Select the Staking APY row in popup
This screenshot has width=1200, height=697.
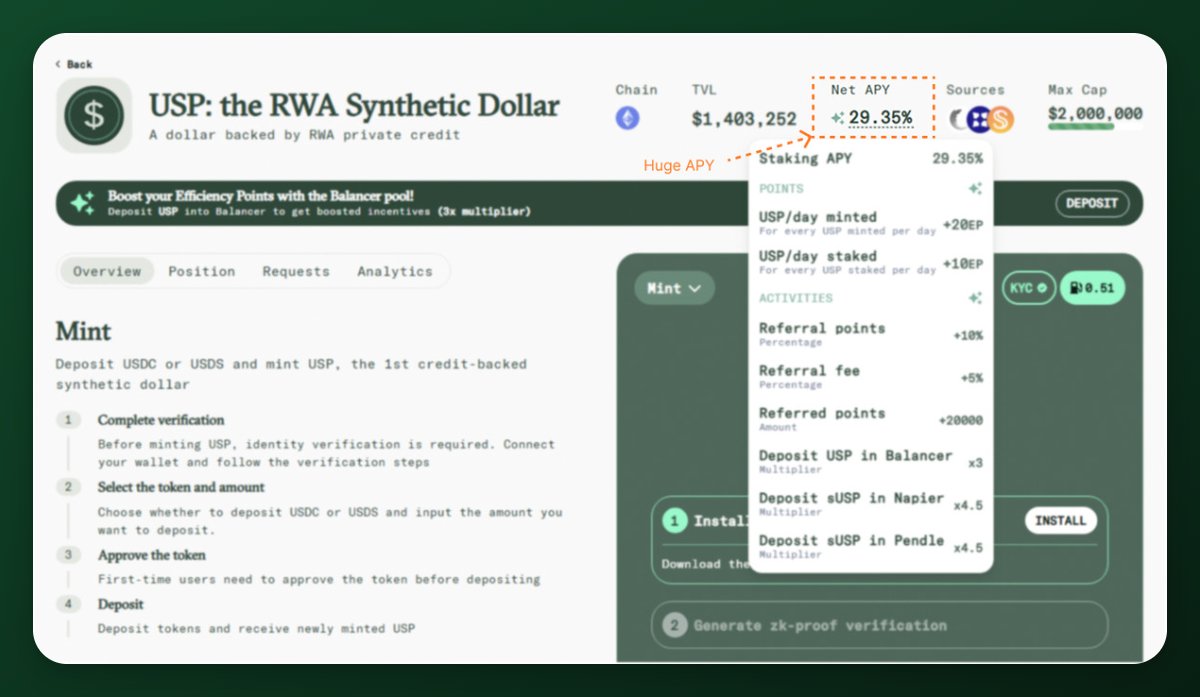click(x=870, y=158)
